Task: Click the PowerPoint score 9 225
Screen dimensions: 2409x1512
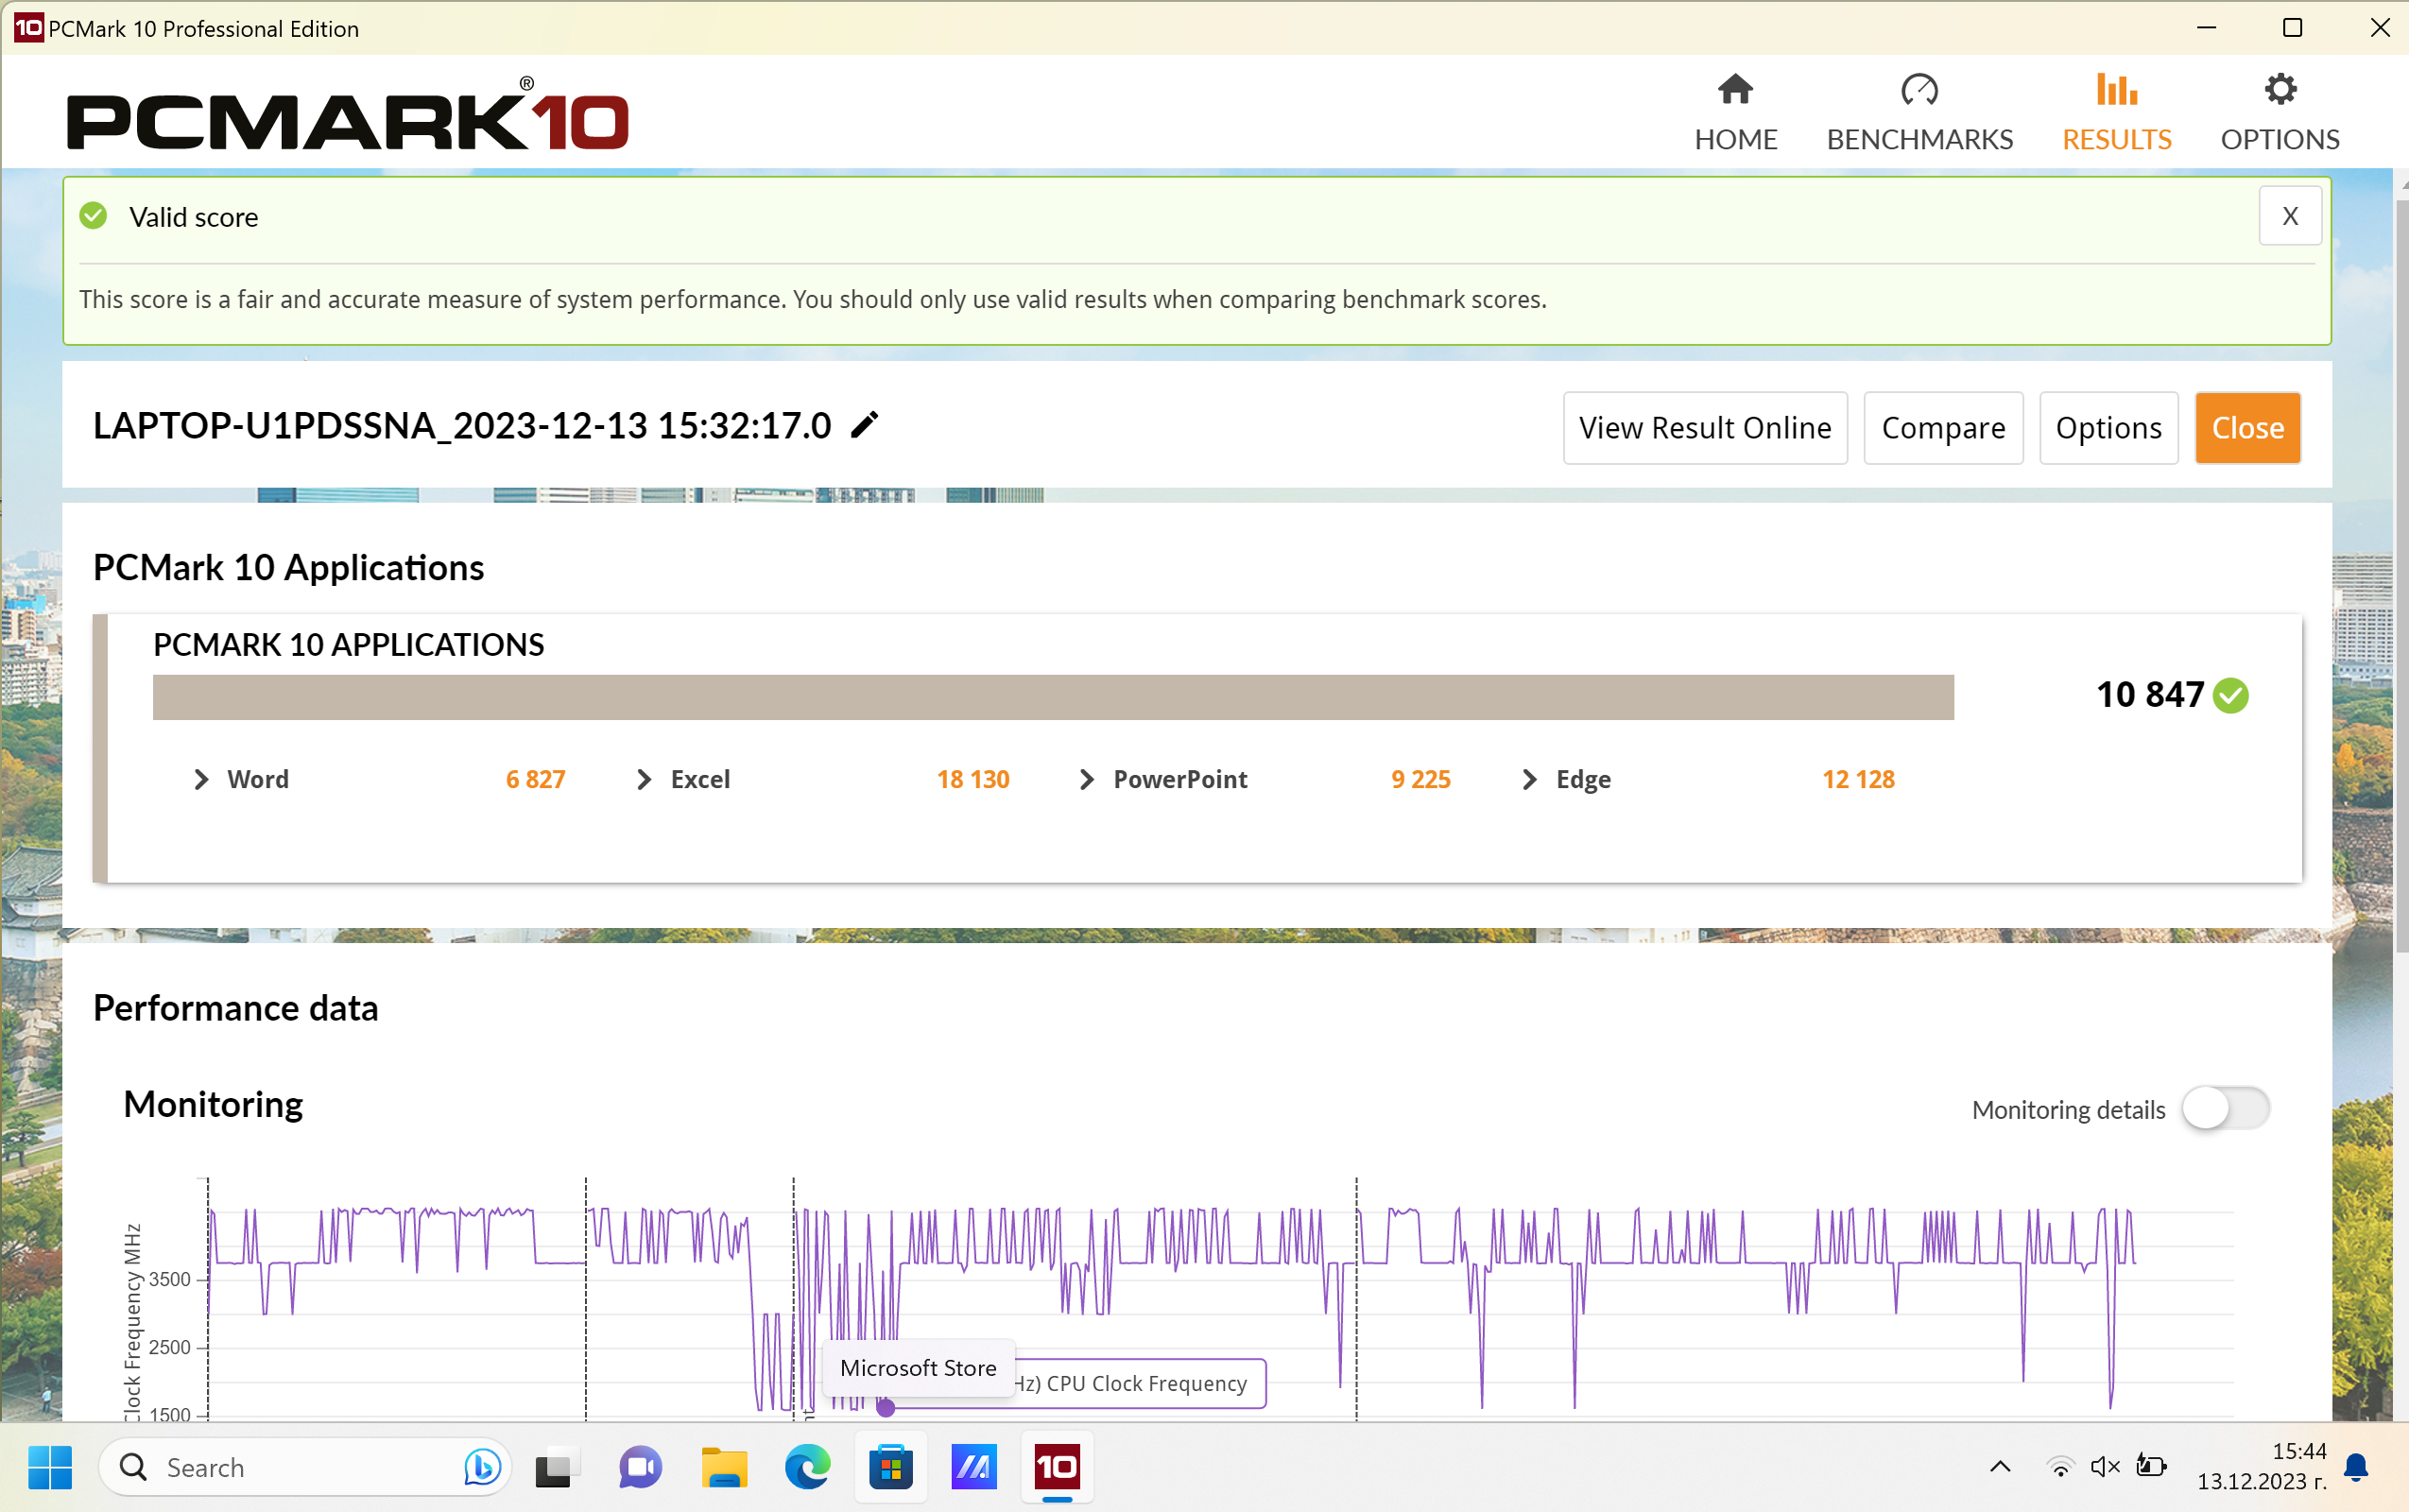Action: coord(1420,779)
